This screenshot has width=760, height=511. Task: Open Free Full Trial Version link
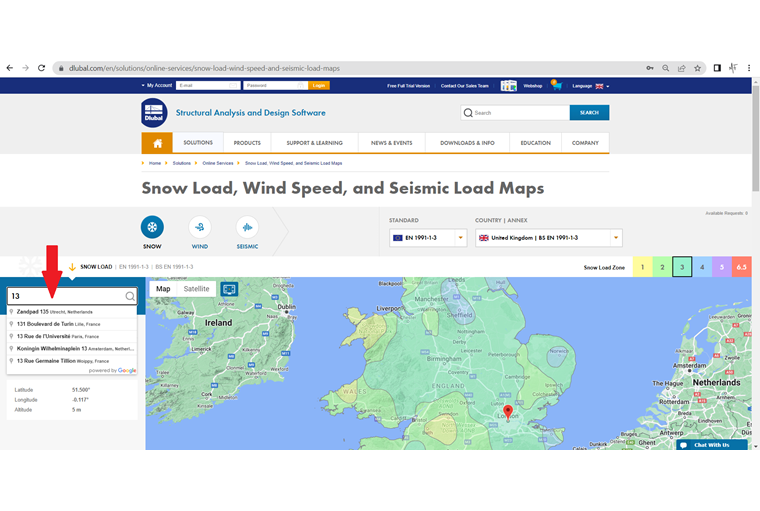click(409, 86)
